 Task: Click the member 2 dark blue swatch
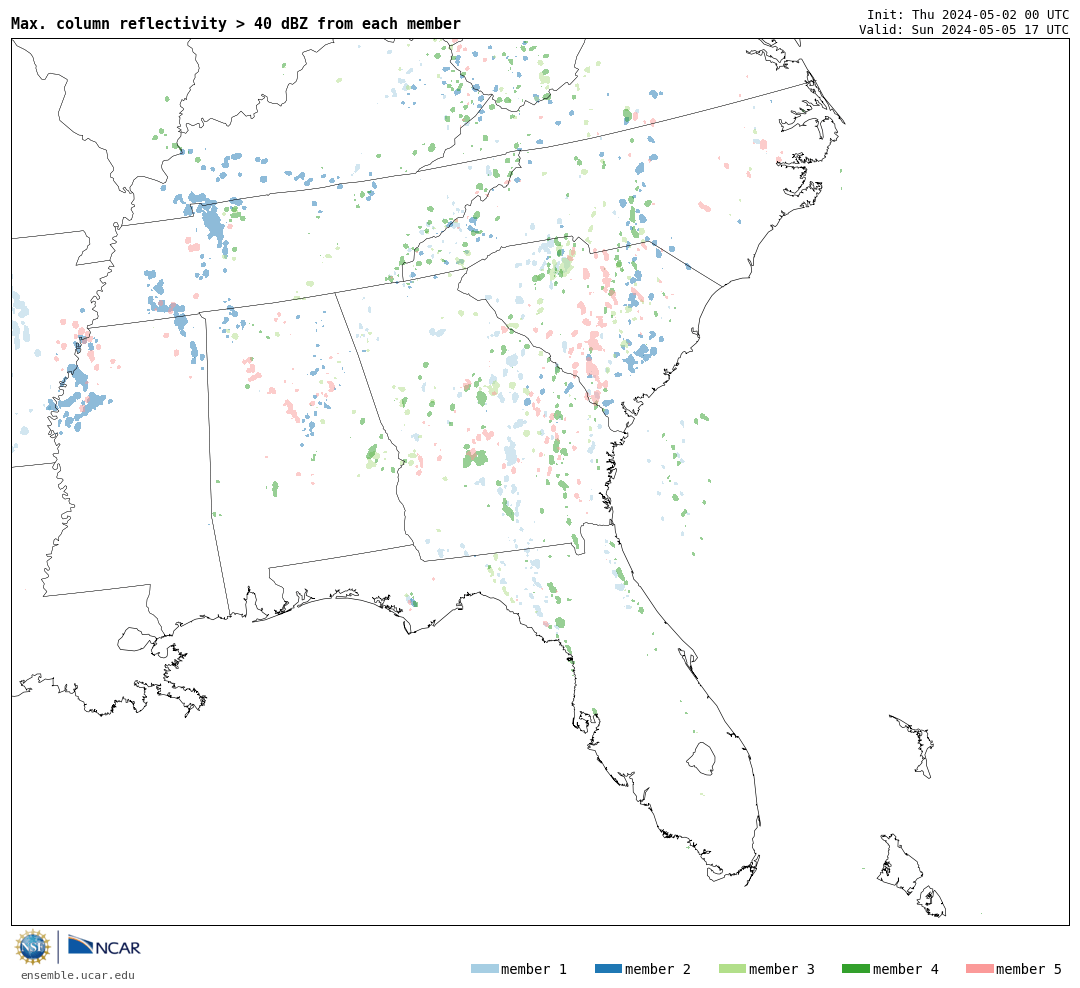[608, 969]
